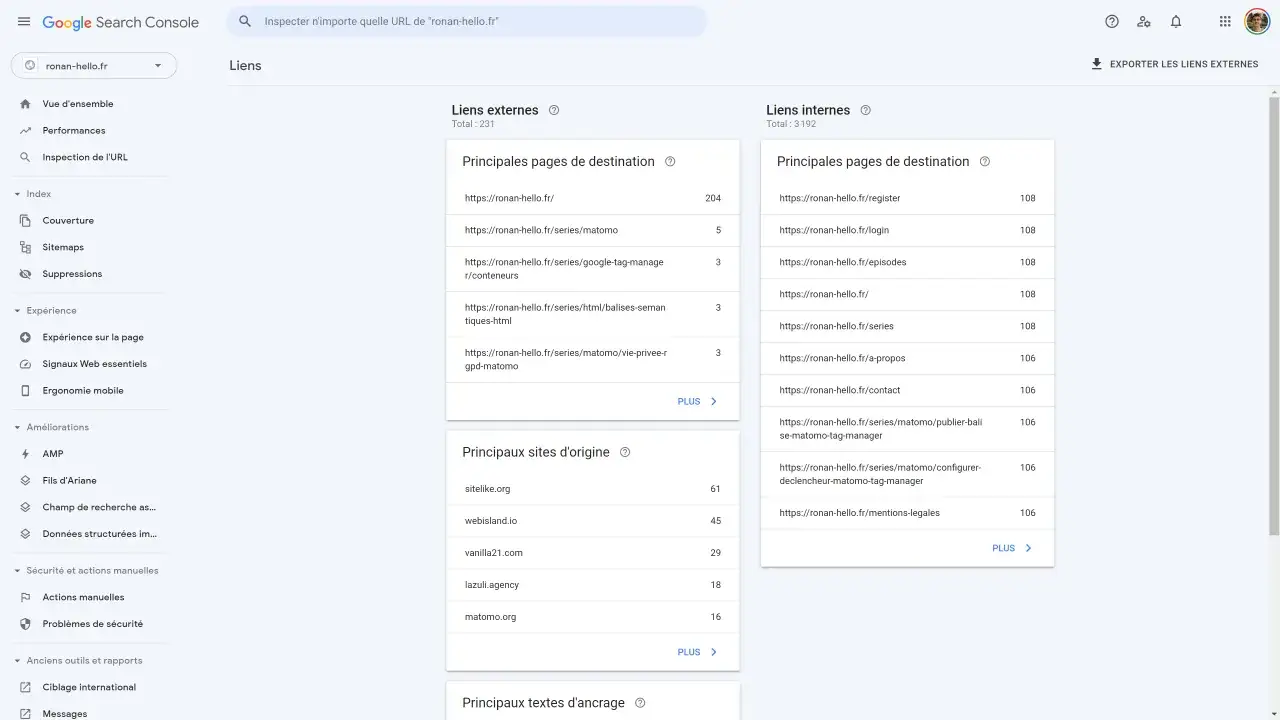This screenshot has width=1280, height=720.
Task: Click the Actions manuelles flag icon
Action: [25, 597]
